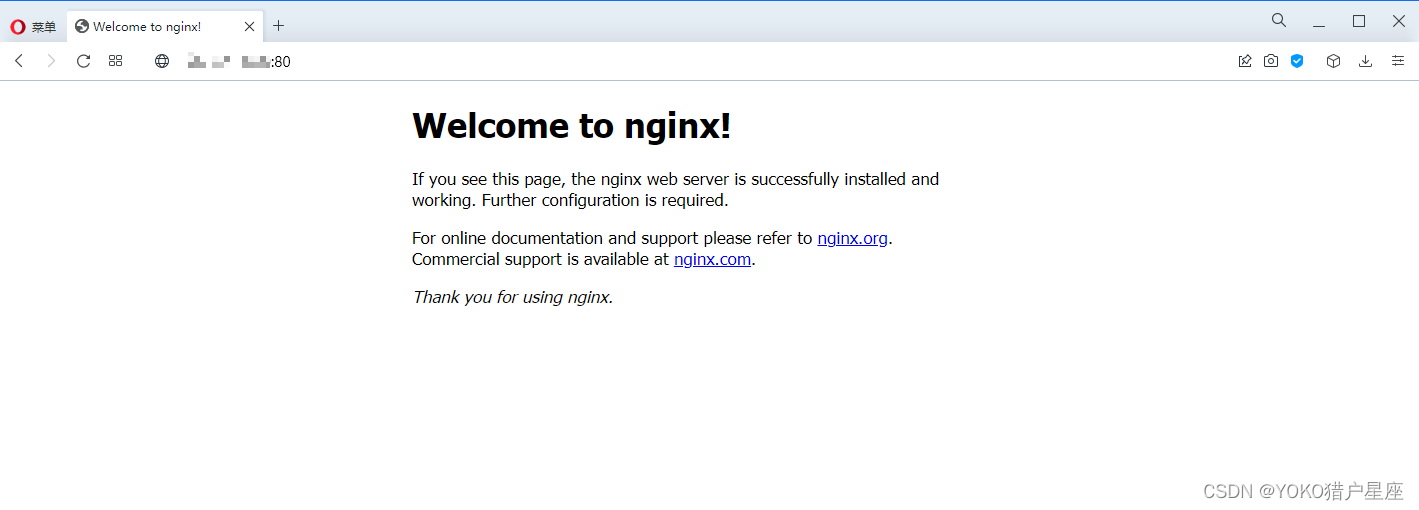Screen dimensions: 1419x510
Task: Click the globe site info icon
Action: [x=162, y=61]
